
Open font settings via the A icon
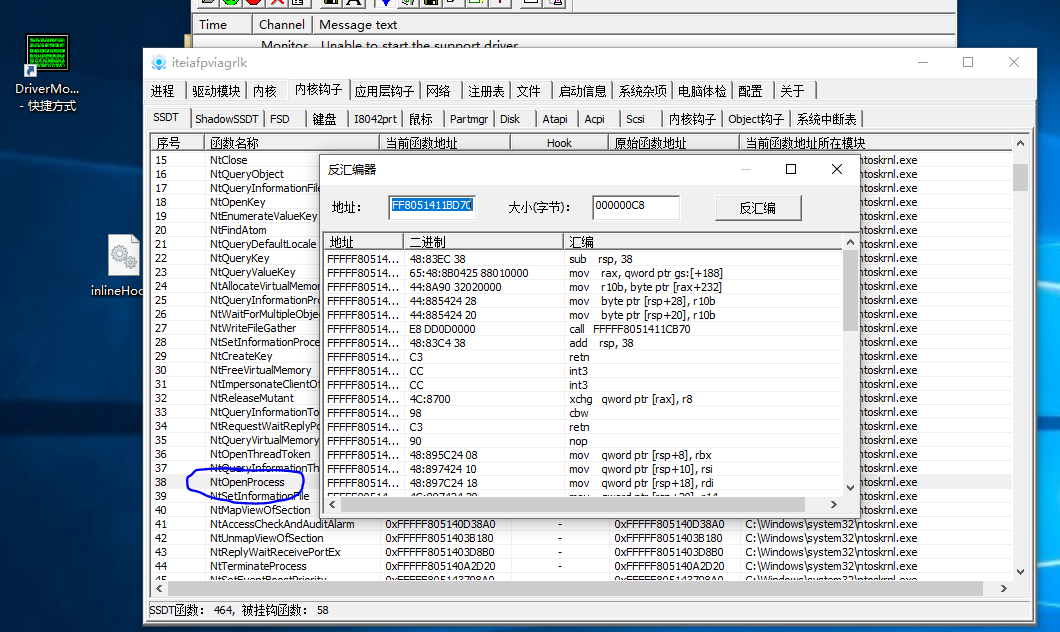356,4
